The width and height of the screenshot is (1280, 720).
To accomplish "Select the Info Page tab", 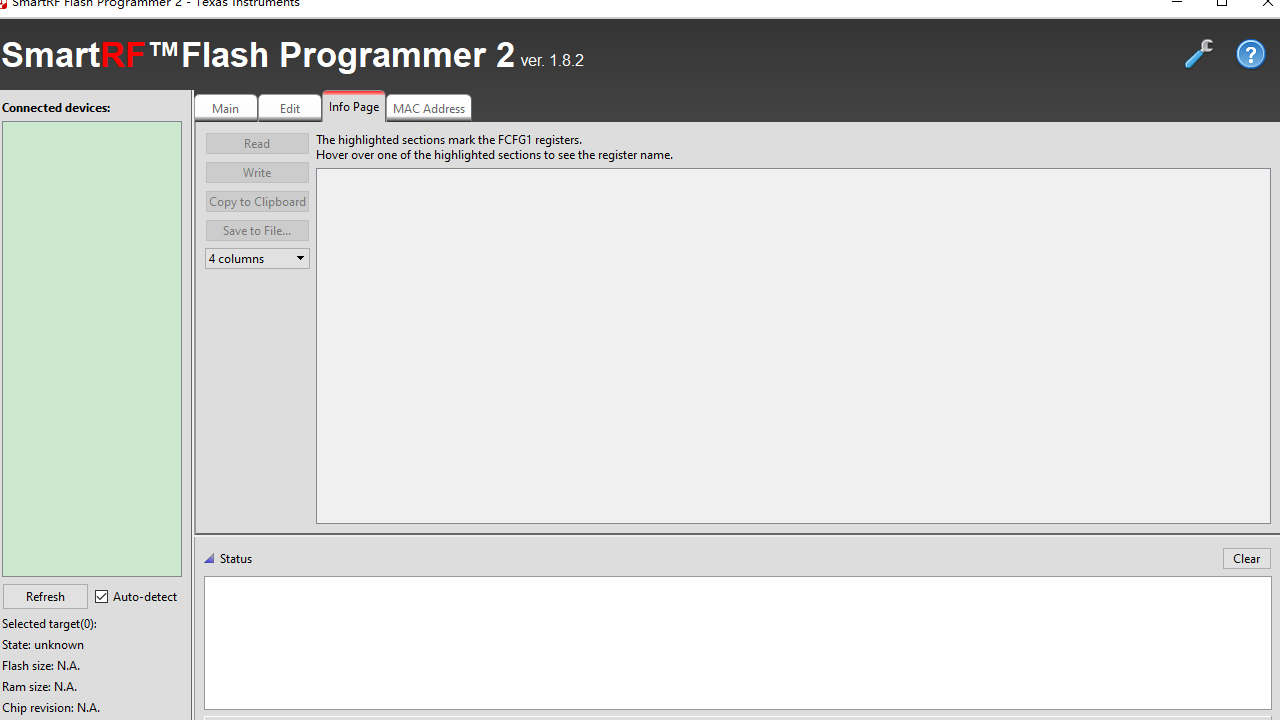I will pos(353,105).
